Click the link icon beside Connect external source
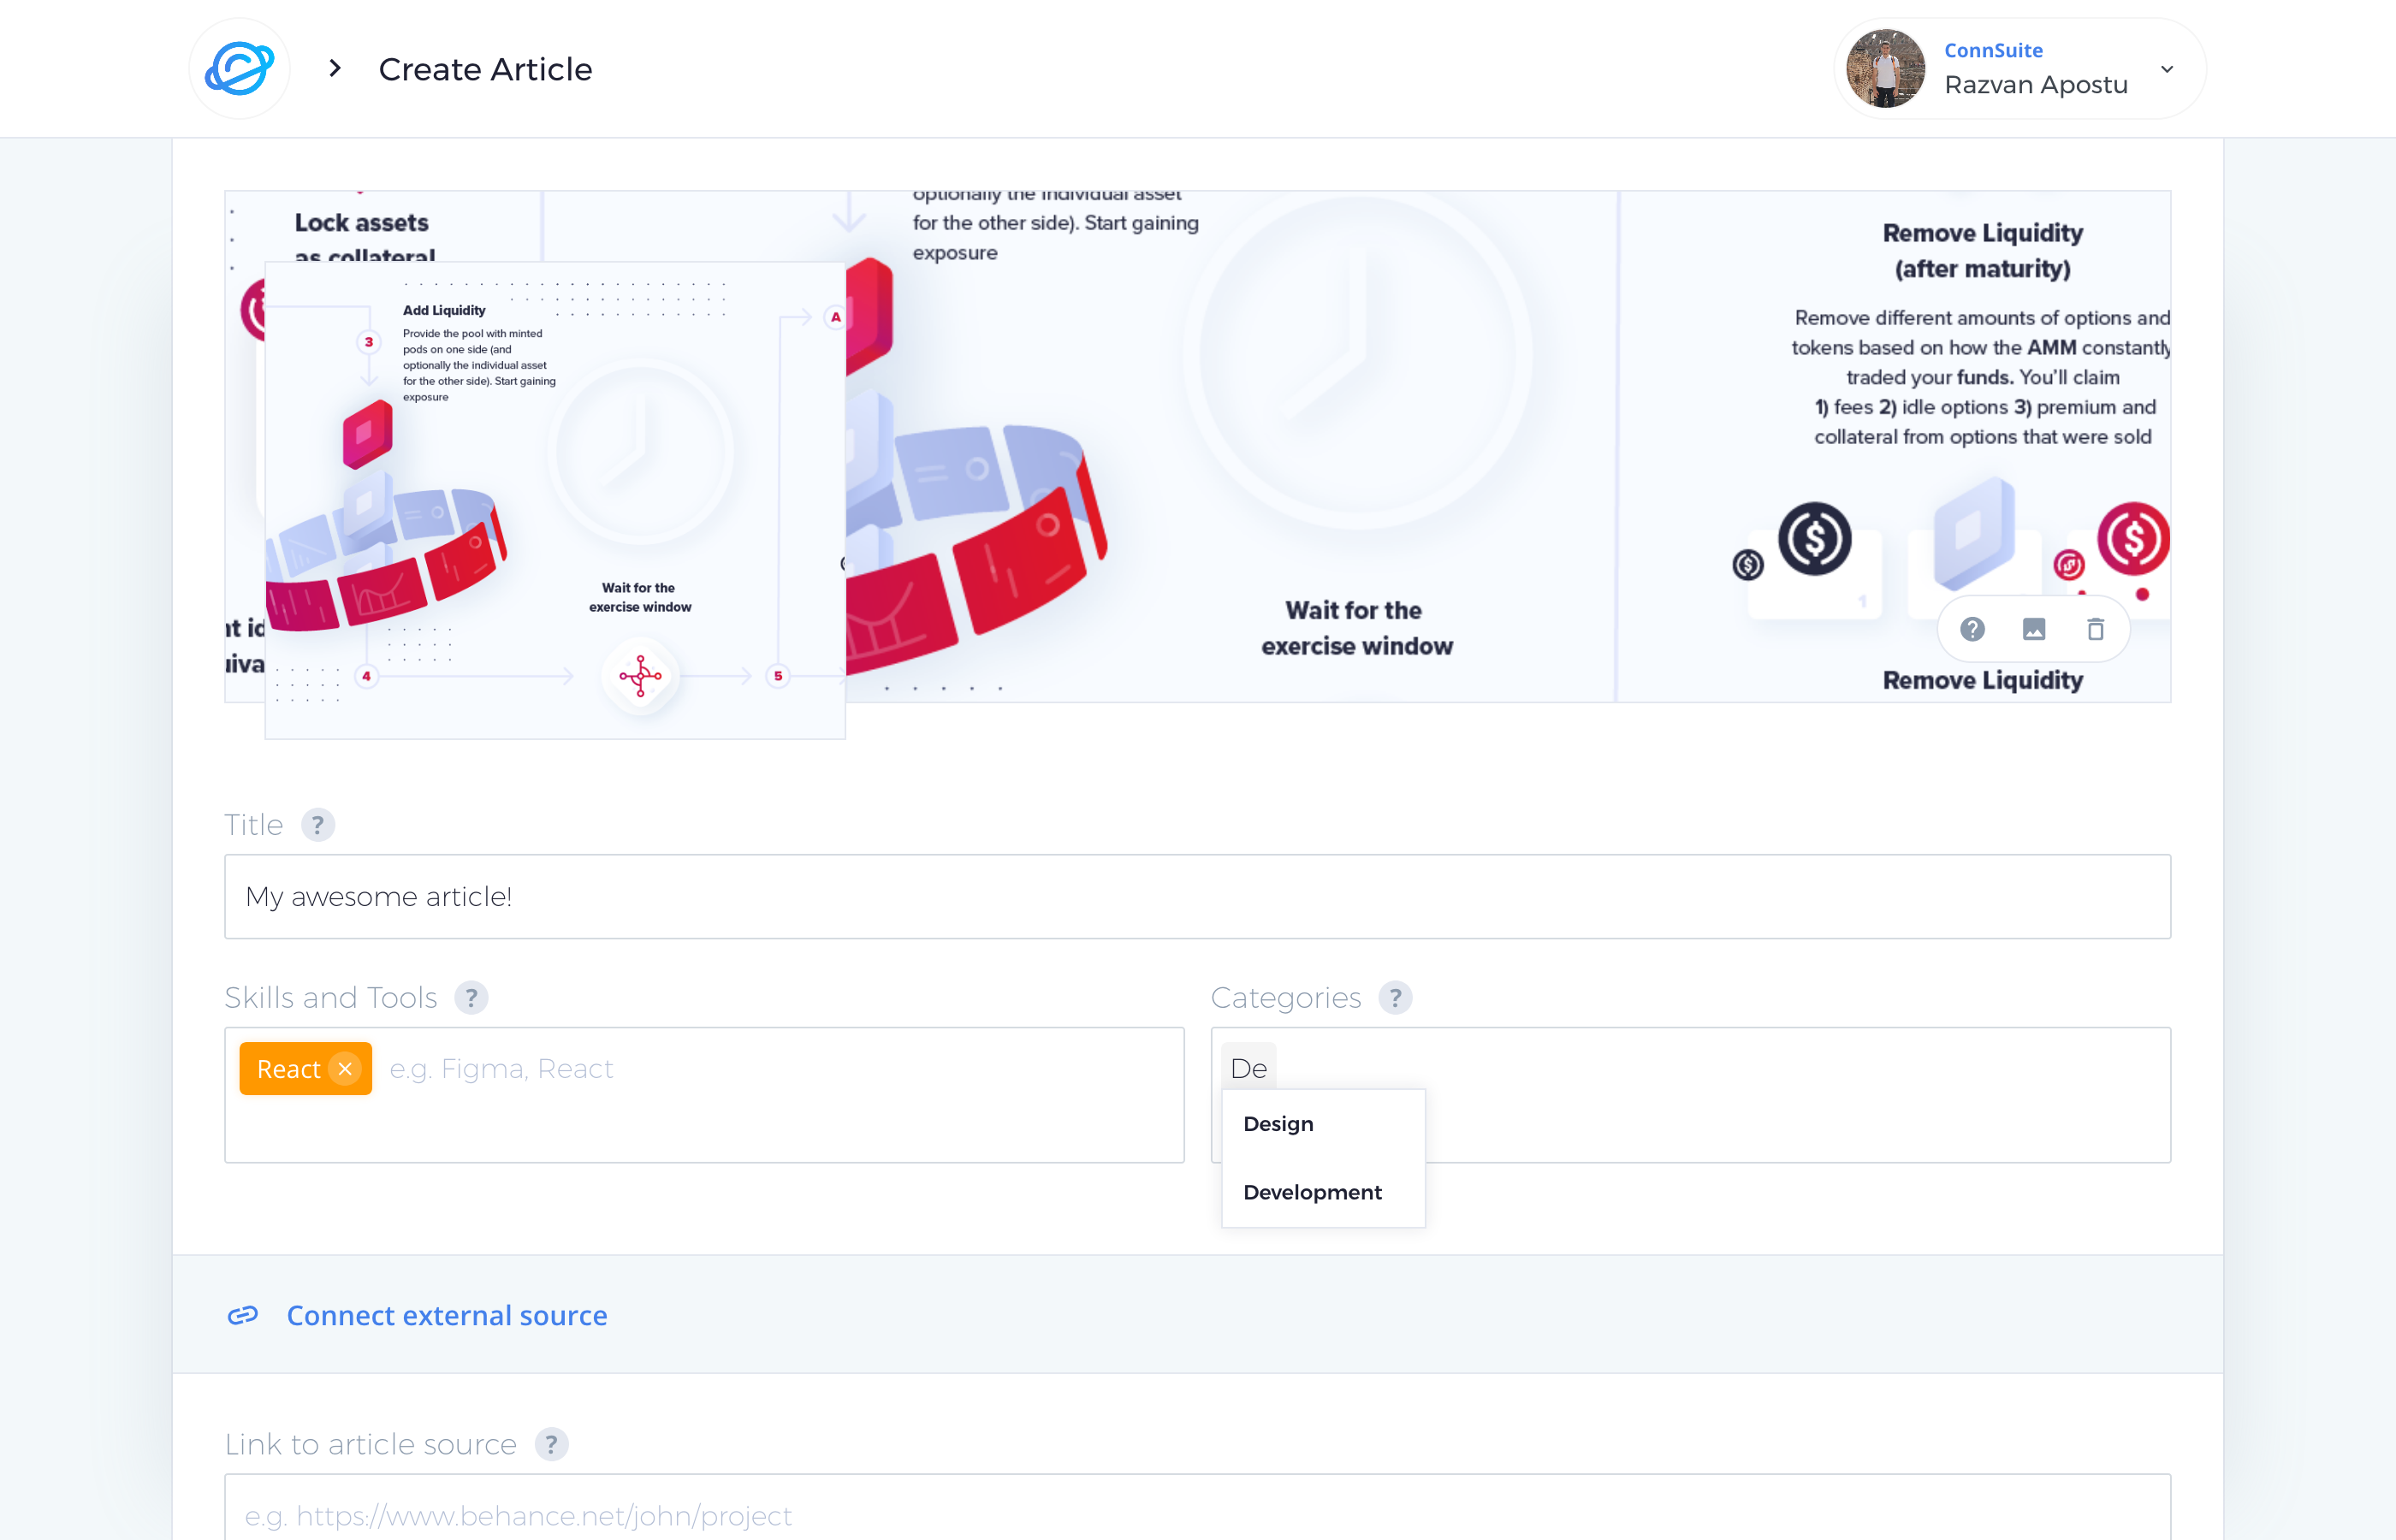 tap(243, 1315)
